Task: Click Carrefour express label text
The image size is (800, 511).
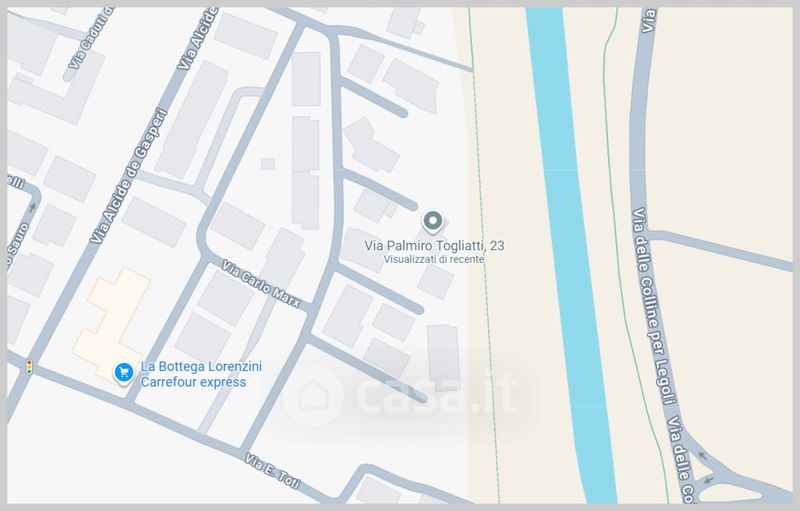Action: click(x=193, y=382)
